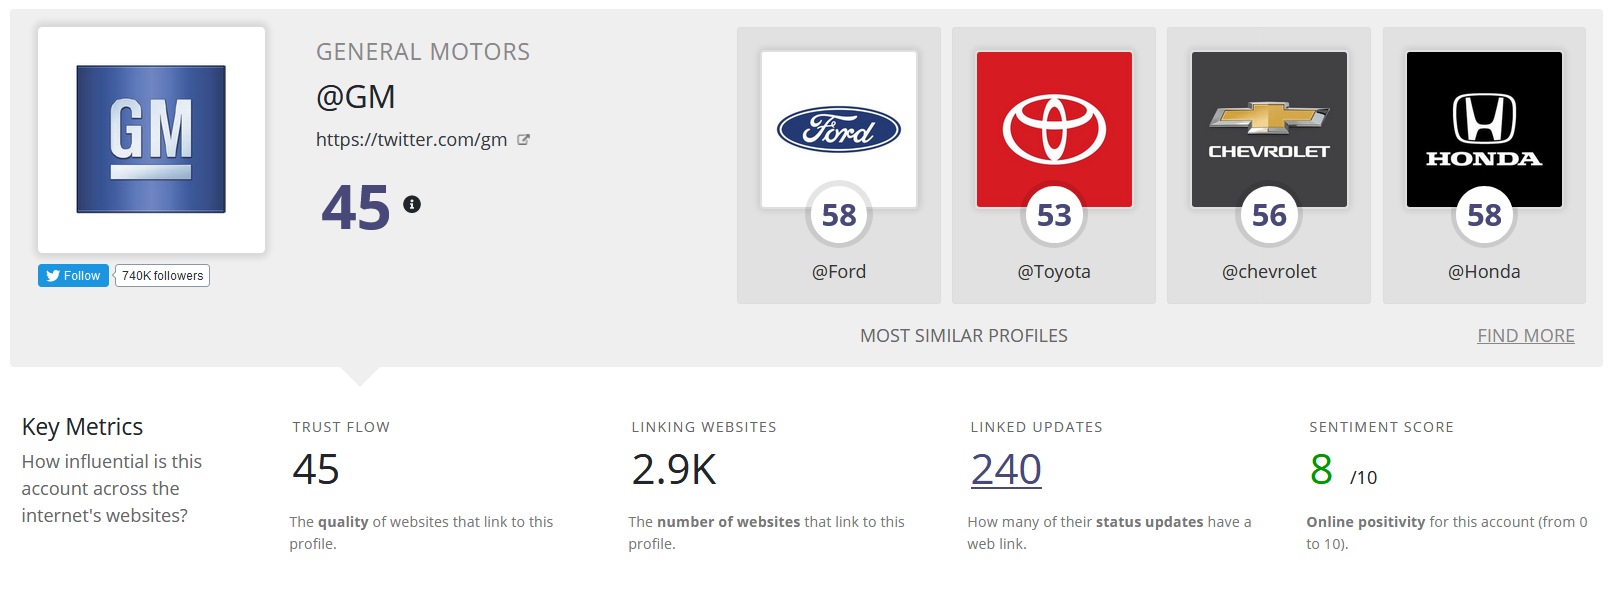Screen dimensions: 1613x594
Task: Select the Toyota logo thumbnail
Action: click(x=1054, y=130)
